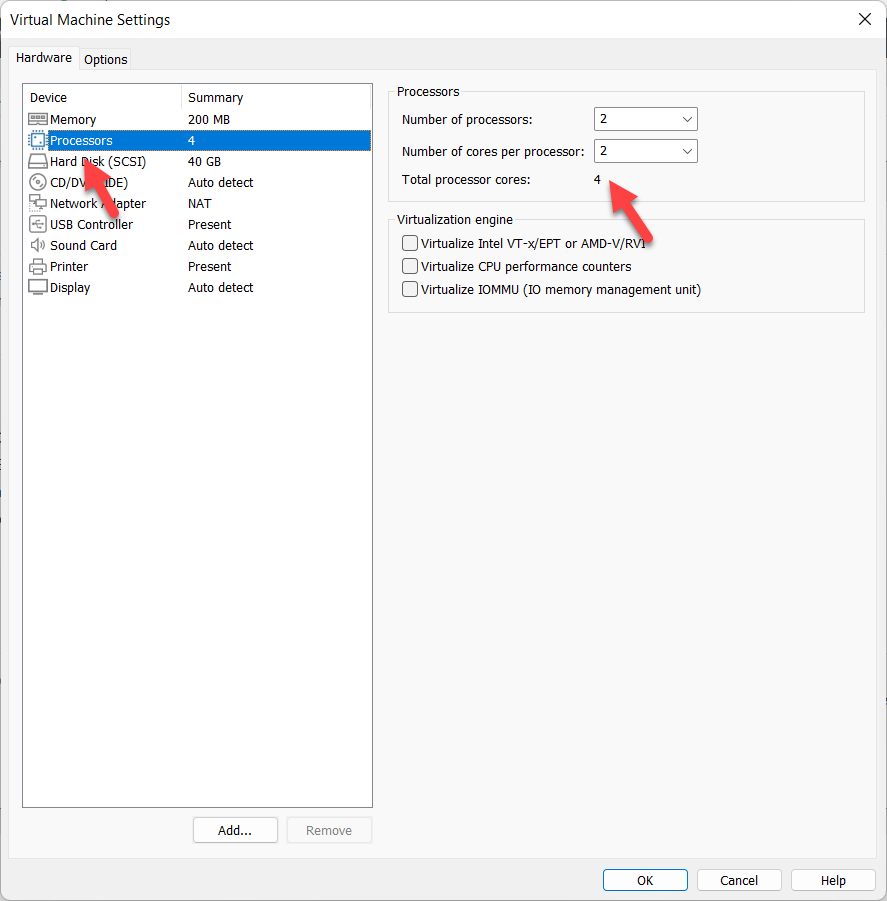Click the Hard Disk (SCSI) icon
The width and height of the screenshot is (887, 901).
point(38,162)
